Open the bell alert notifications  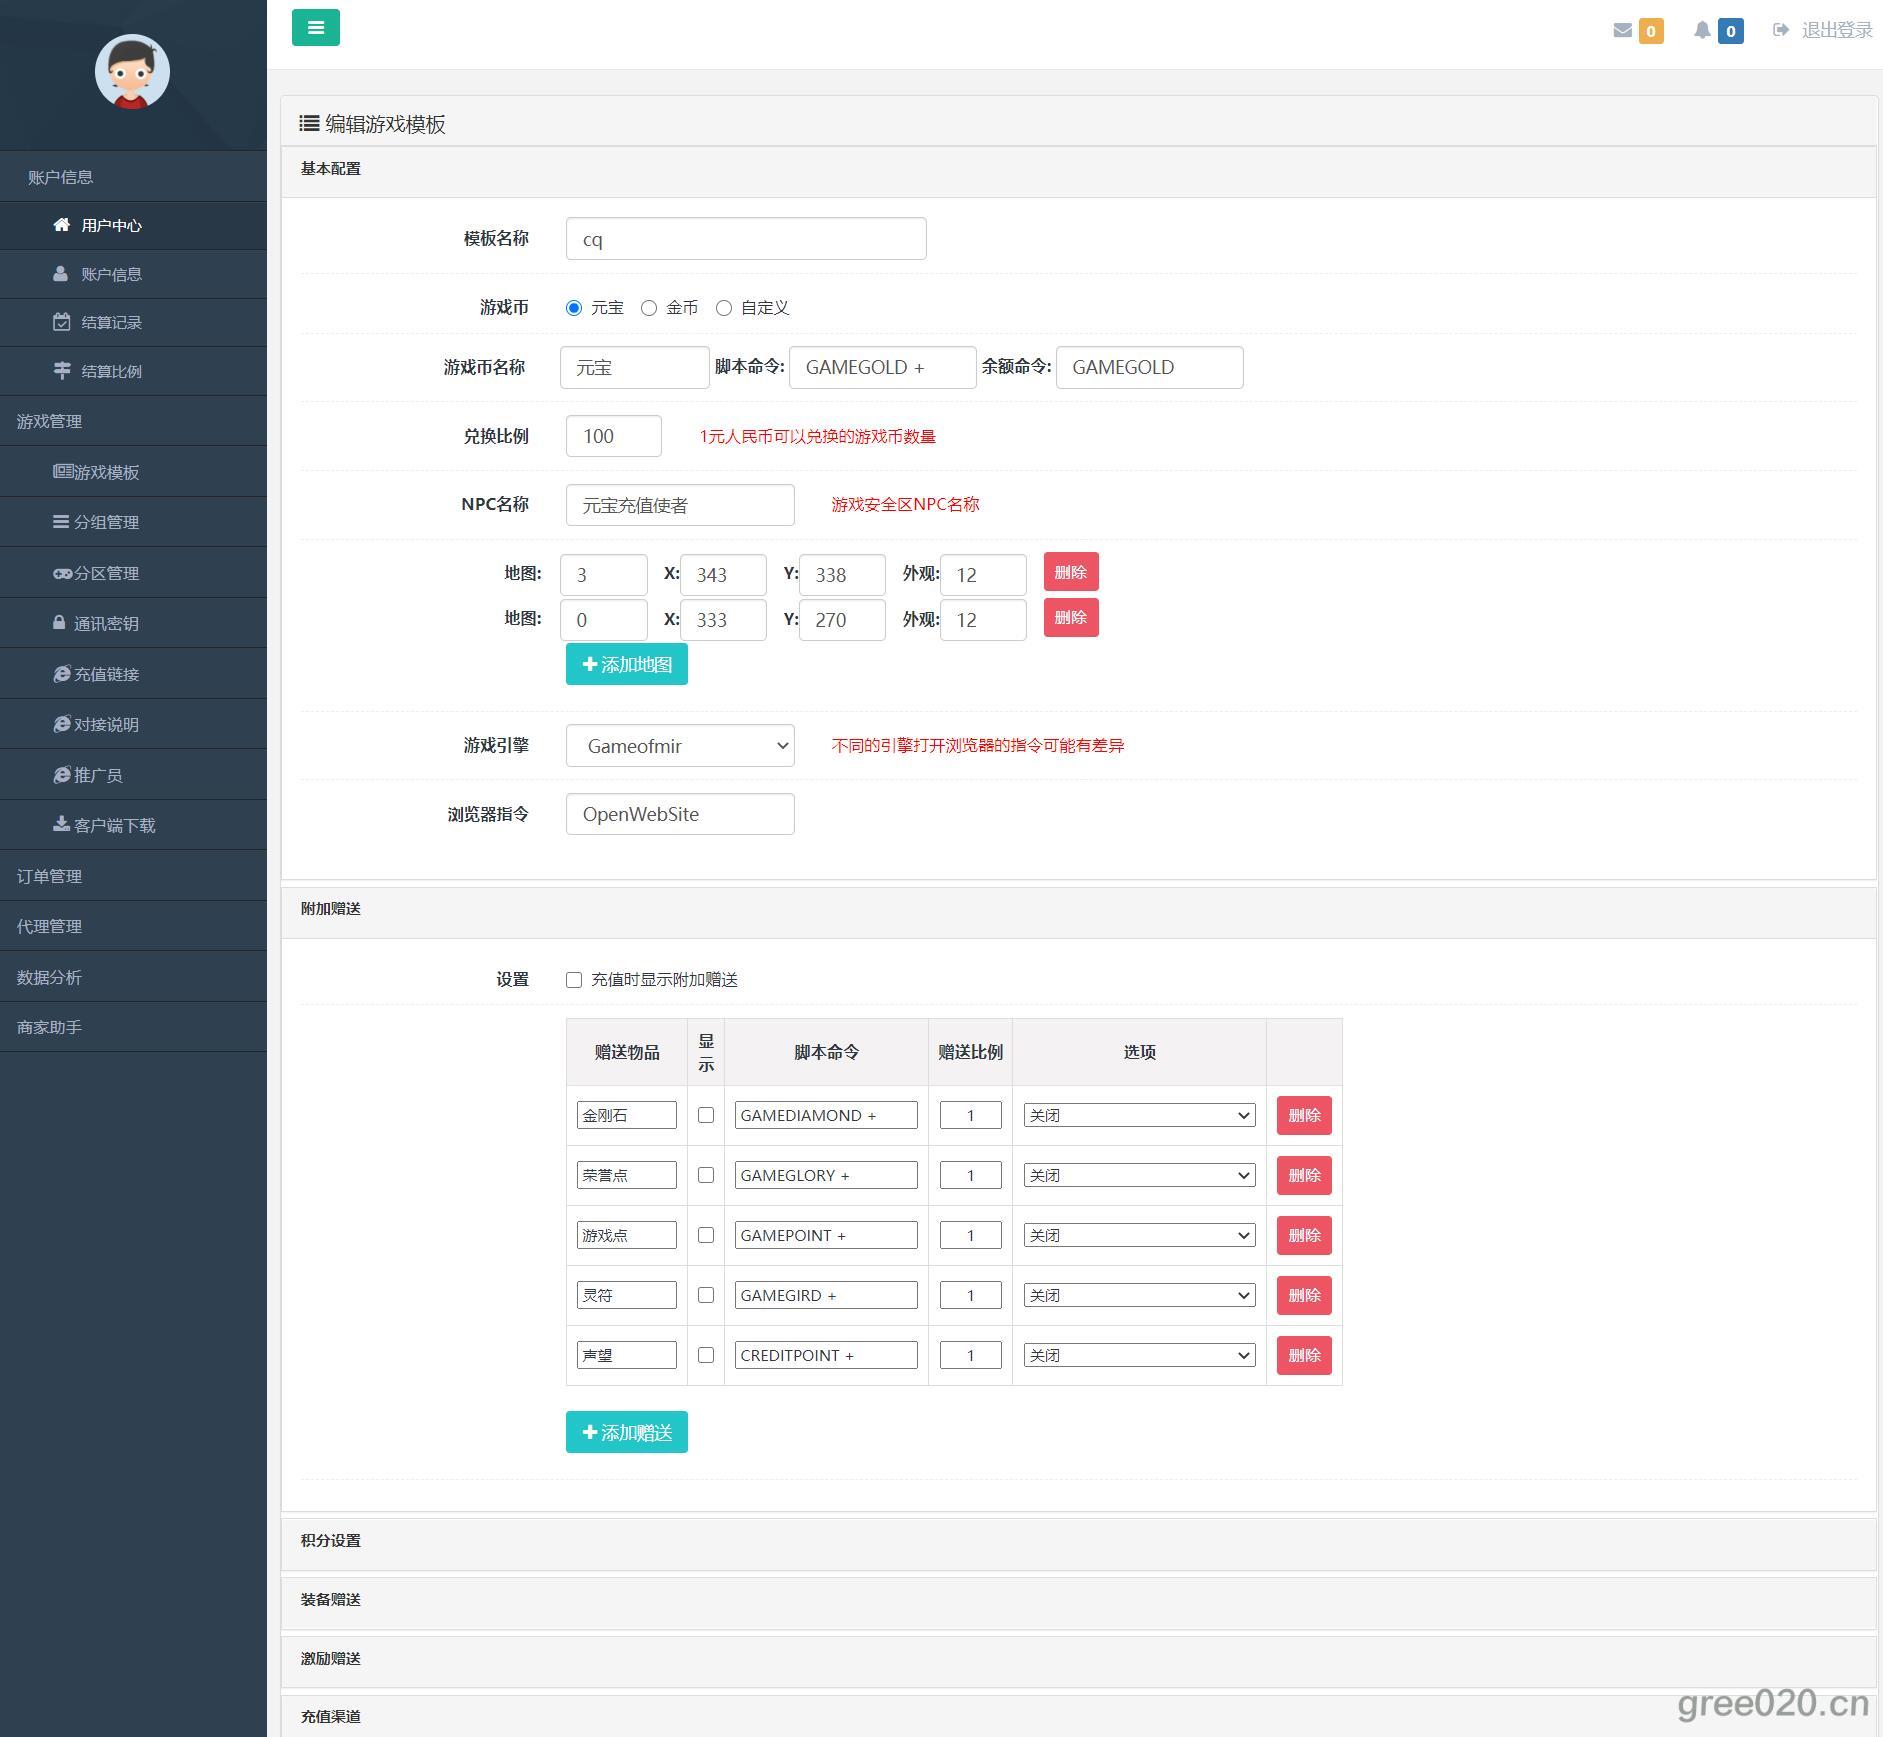[1702, 31]
